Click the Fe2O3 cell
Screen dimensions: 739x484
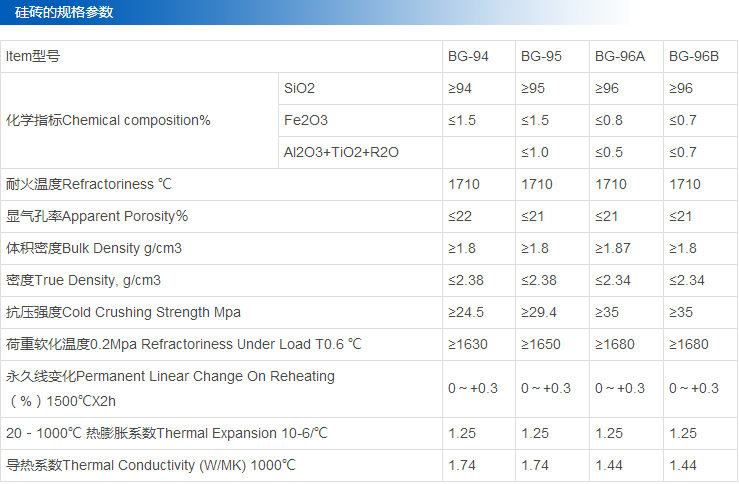(306, 120)
